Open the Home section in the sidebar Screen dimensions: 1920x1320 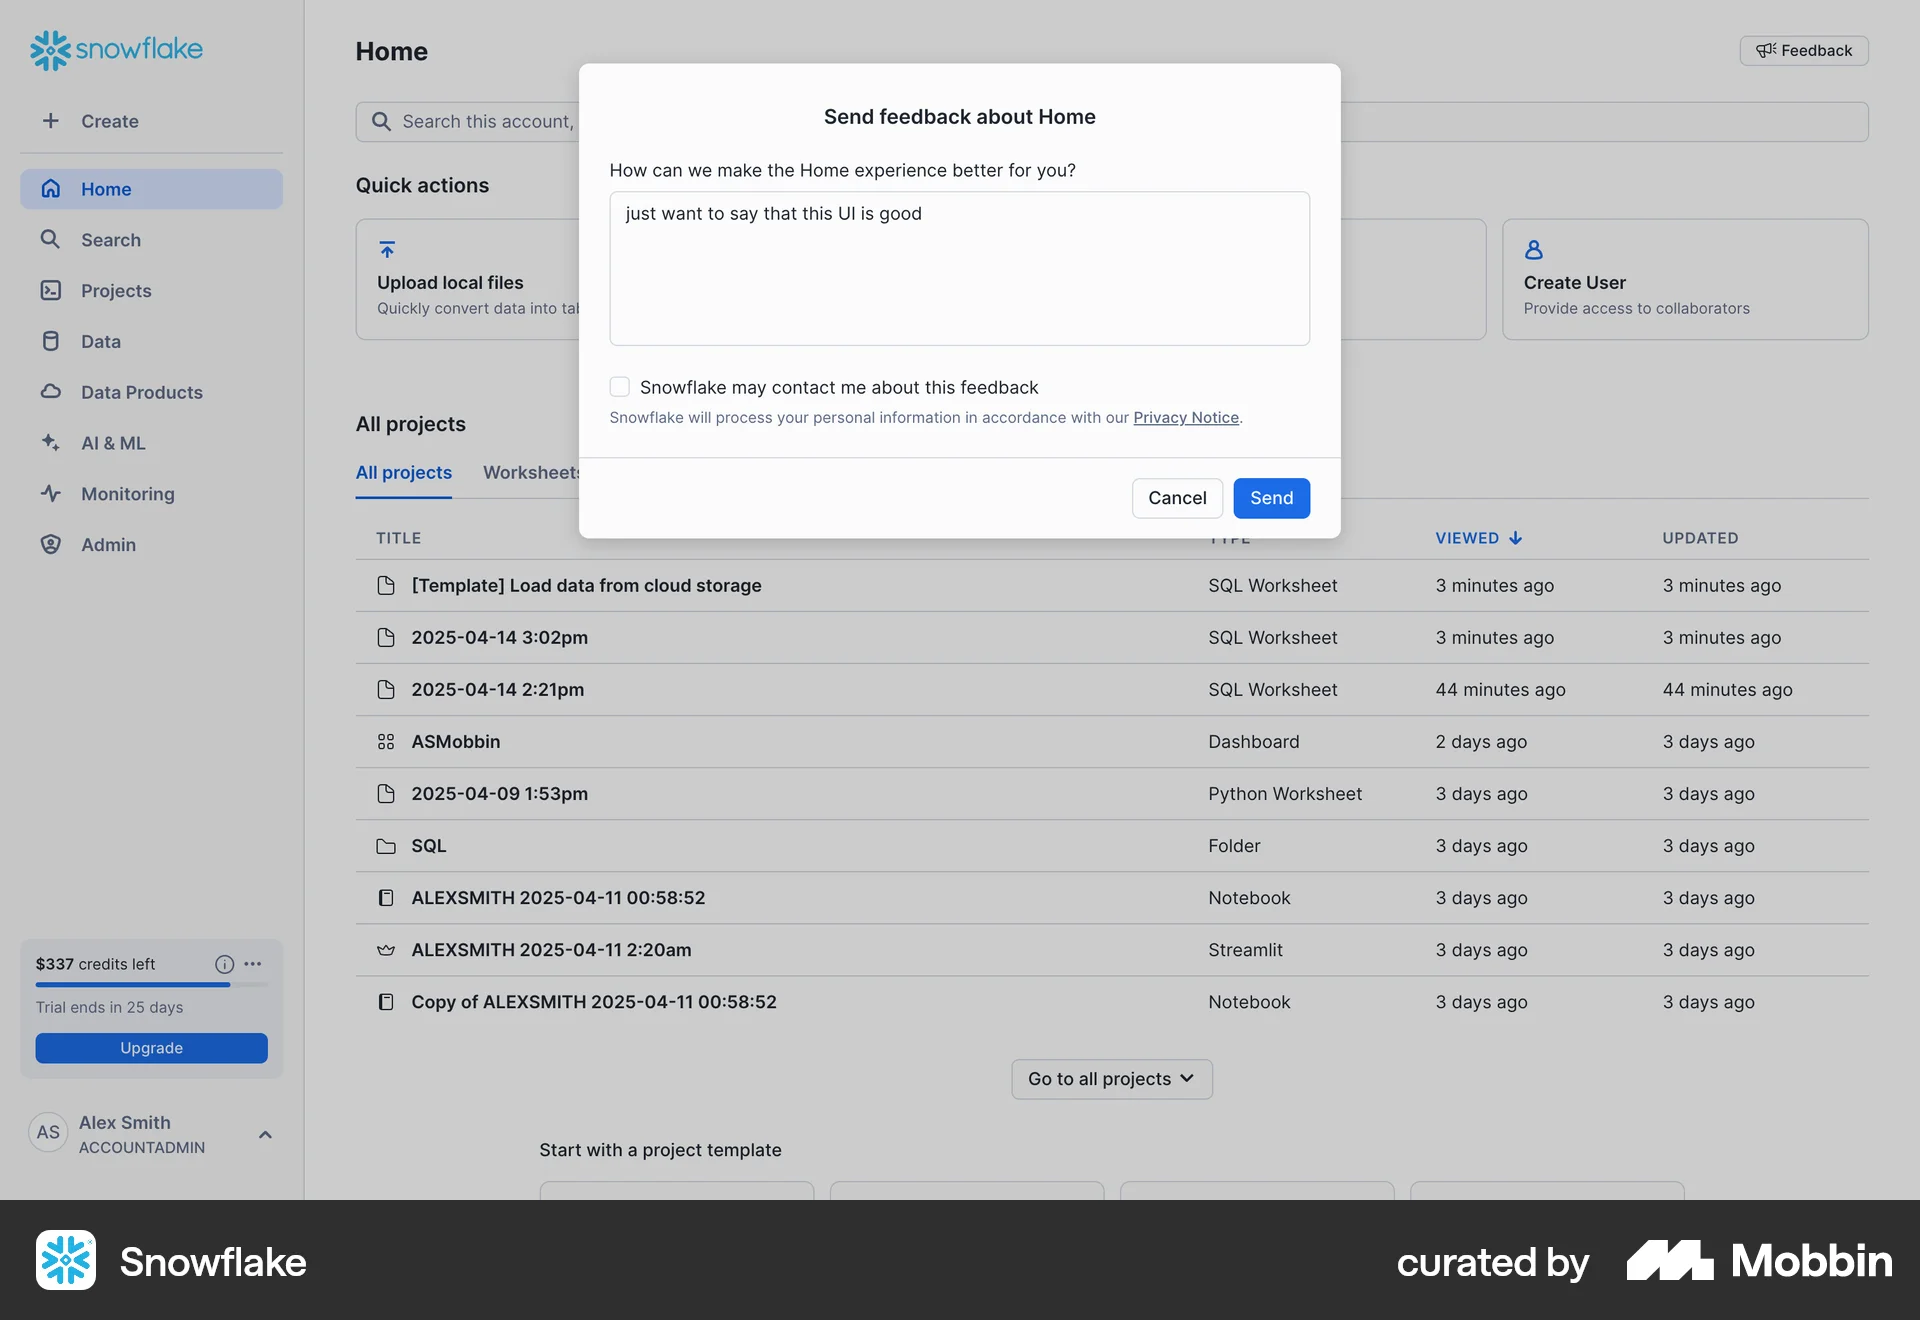(105, 188)
